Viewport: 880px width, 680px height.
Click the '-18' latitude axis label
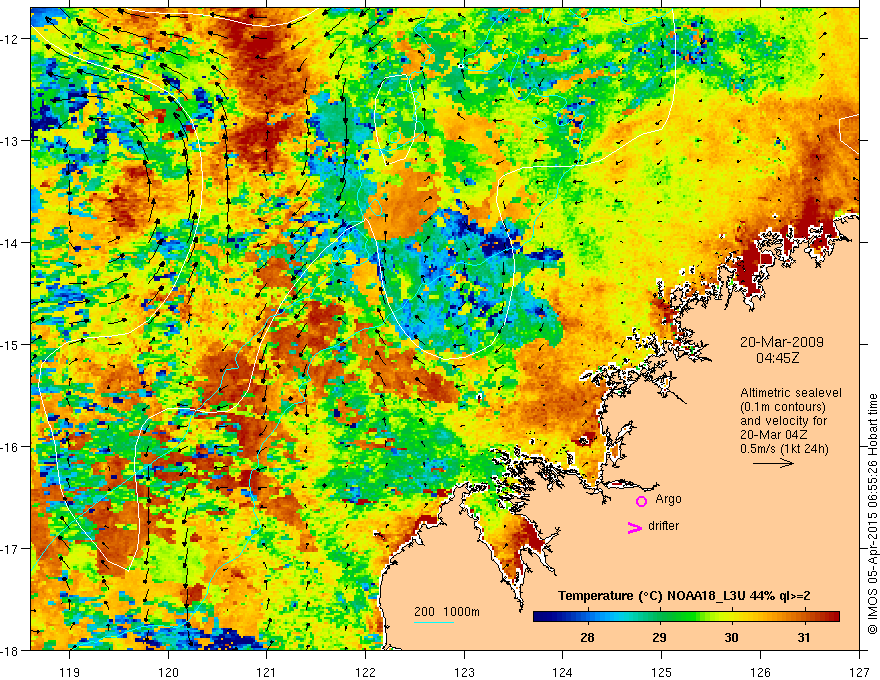[11, 650]
